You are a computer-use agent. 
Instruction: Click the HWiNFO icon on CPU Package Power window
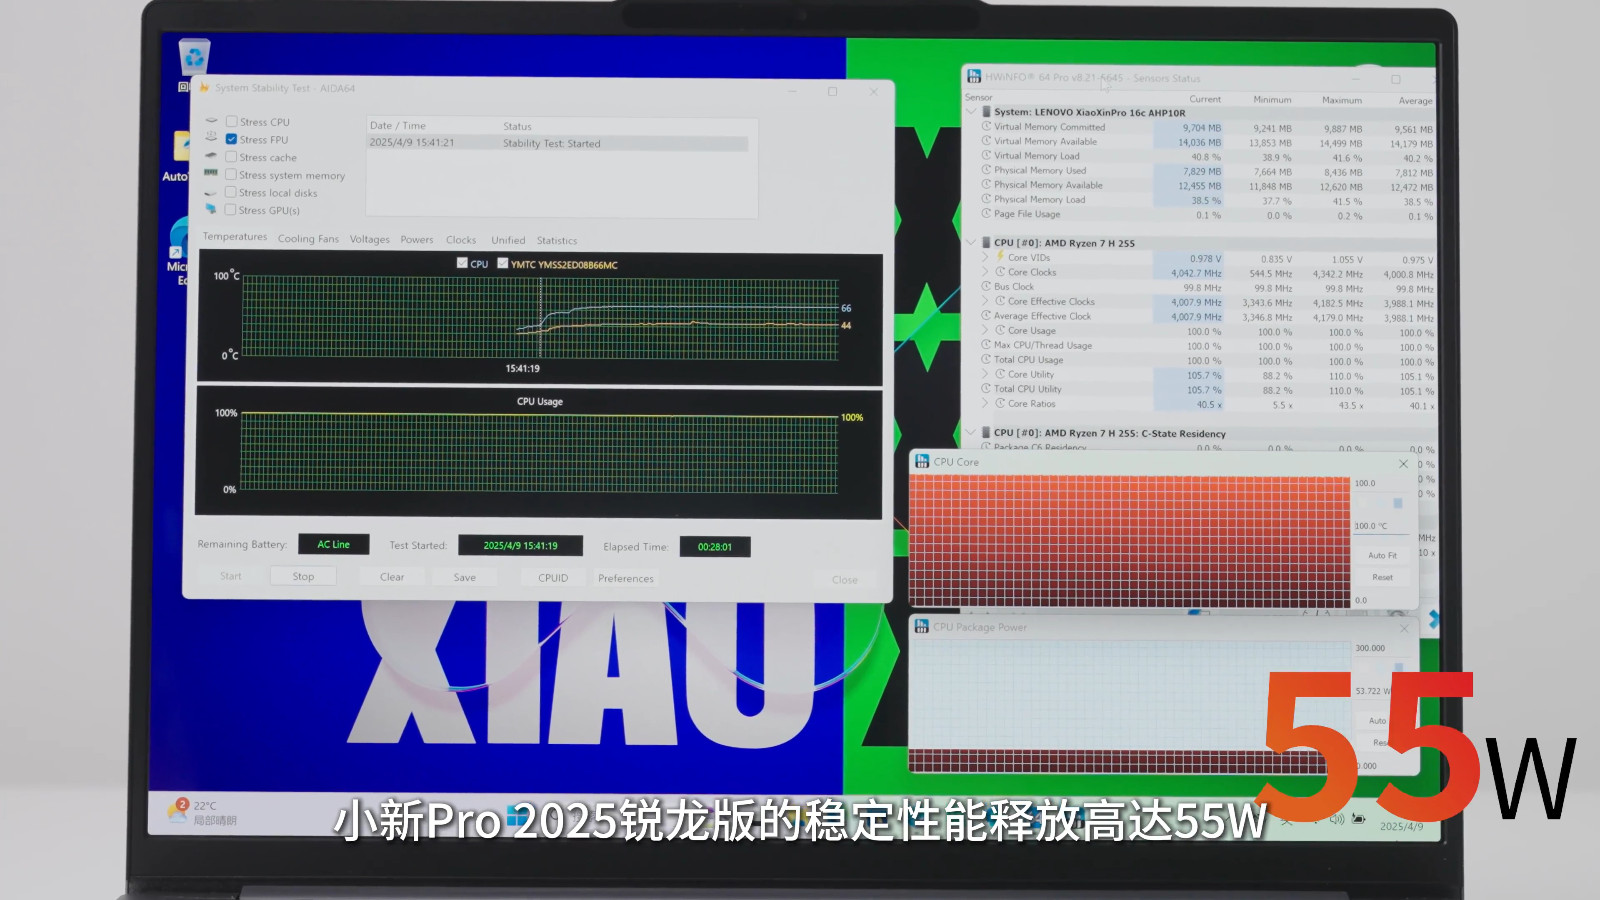point(922,626)
